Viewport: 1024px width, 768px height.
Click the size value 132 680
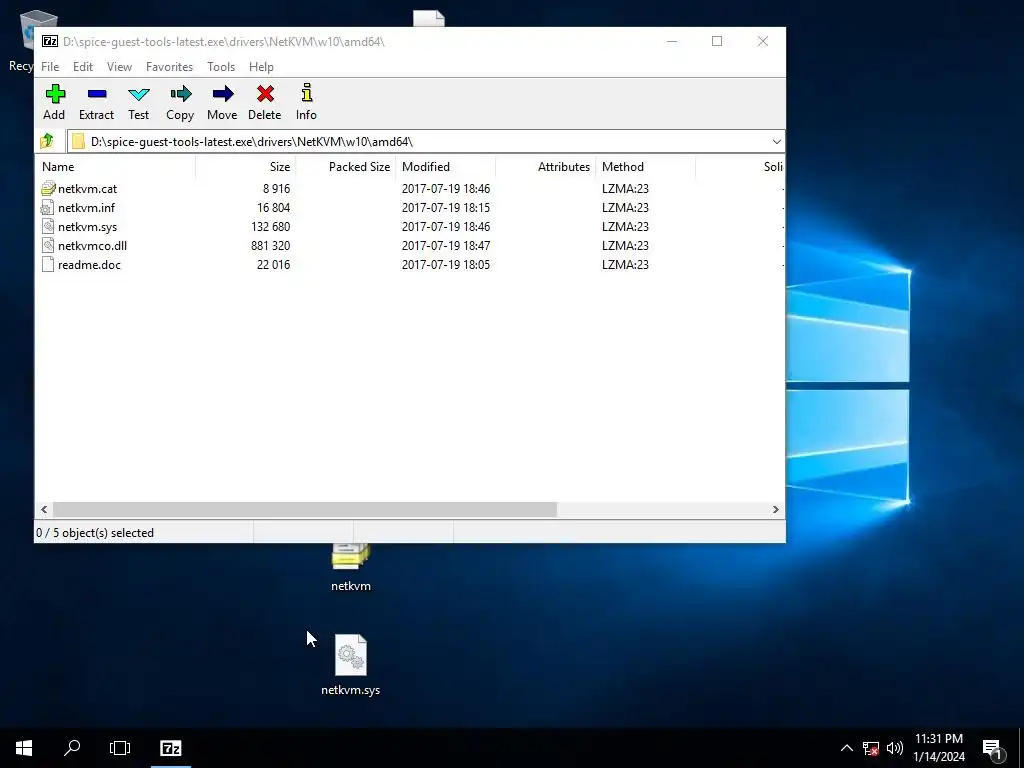270,227
